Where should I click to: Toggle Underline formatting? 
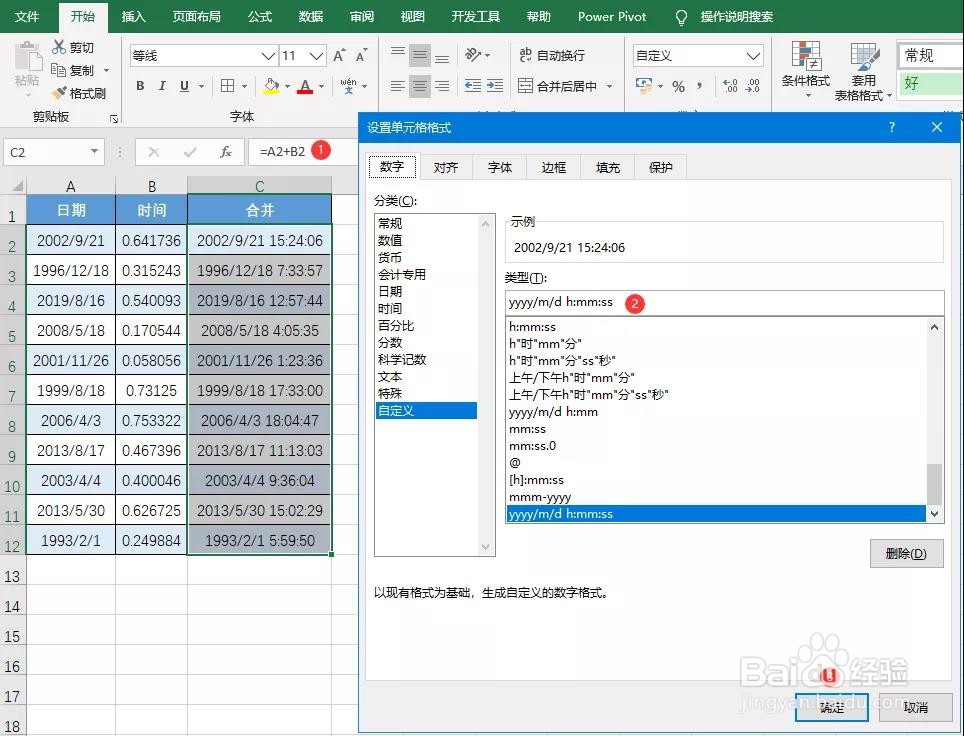tap(184, 85)
